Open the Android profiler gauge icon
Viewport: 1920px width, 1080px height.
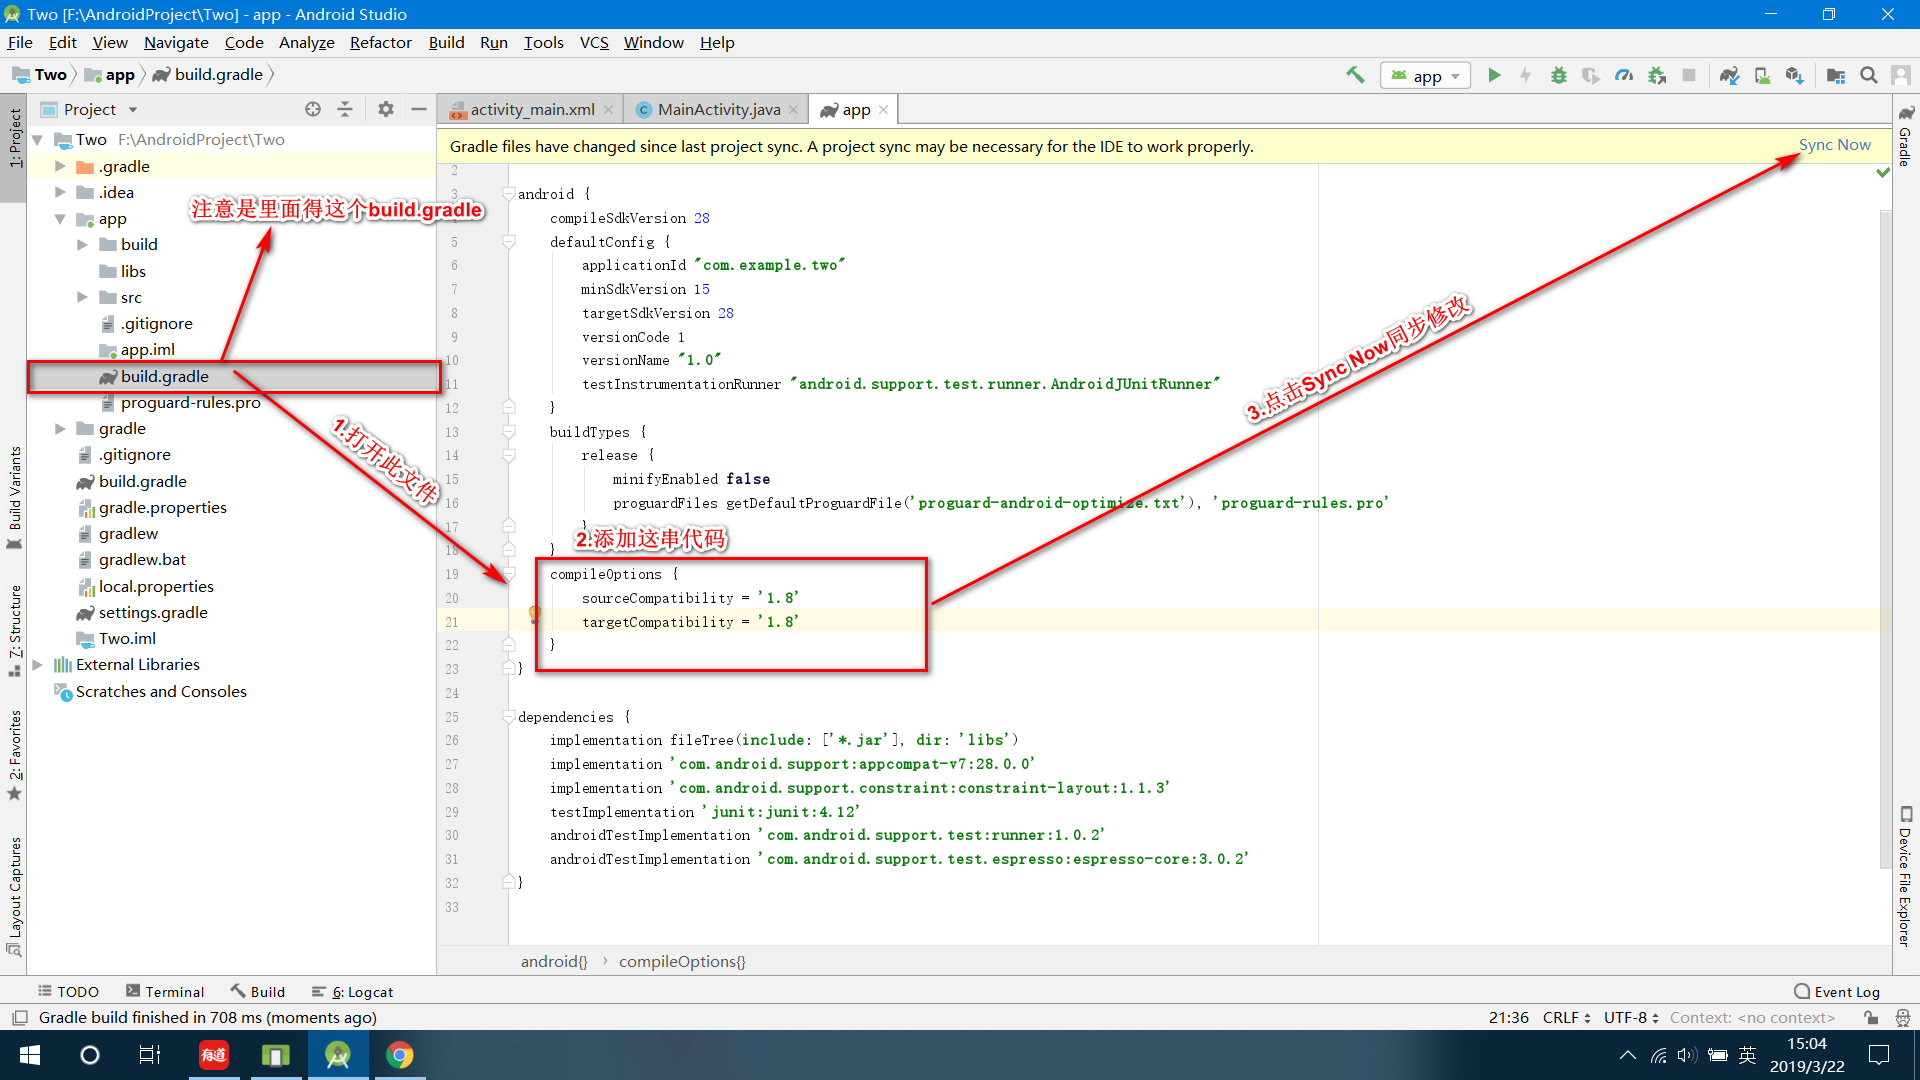click(1624, 75)
